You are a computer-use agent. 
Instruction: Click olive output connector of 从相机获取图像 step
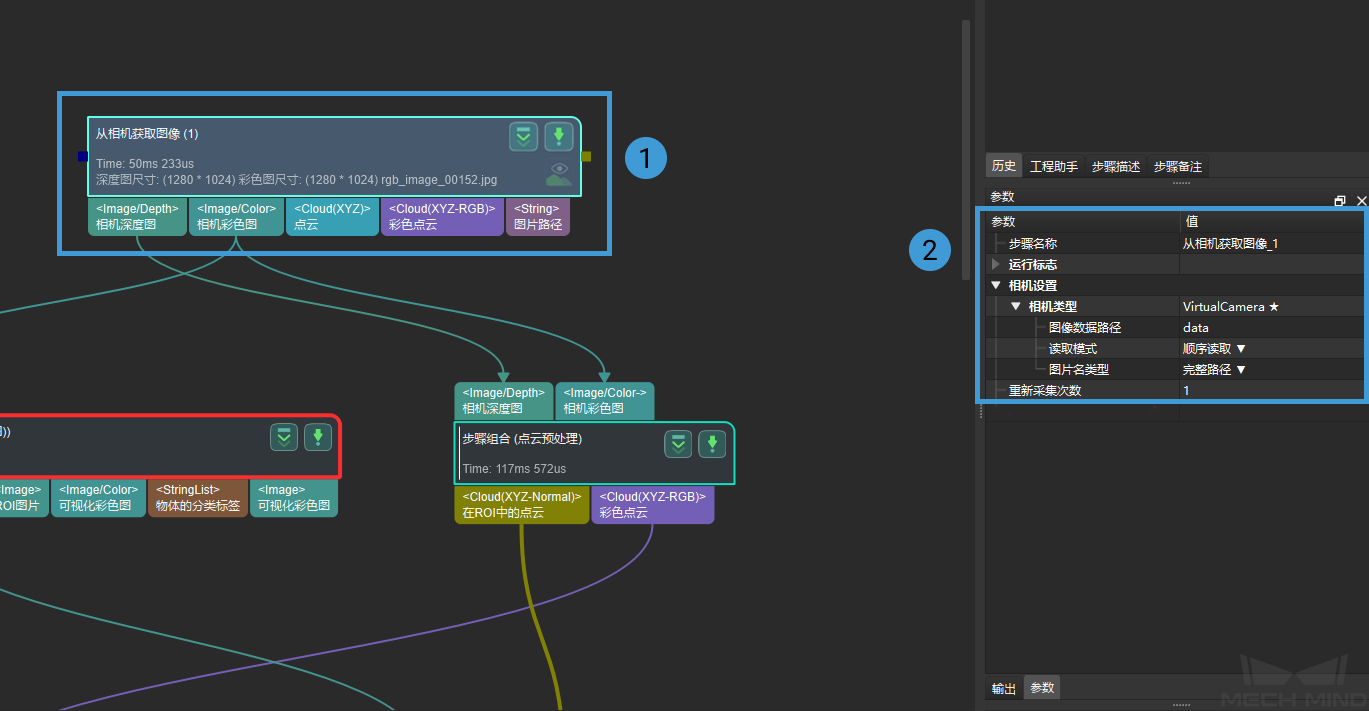pos(586,156)
